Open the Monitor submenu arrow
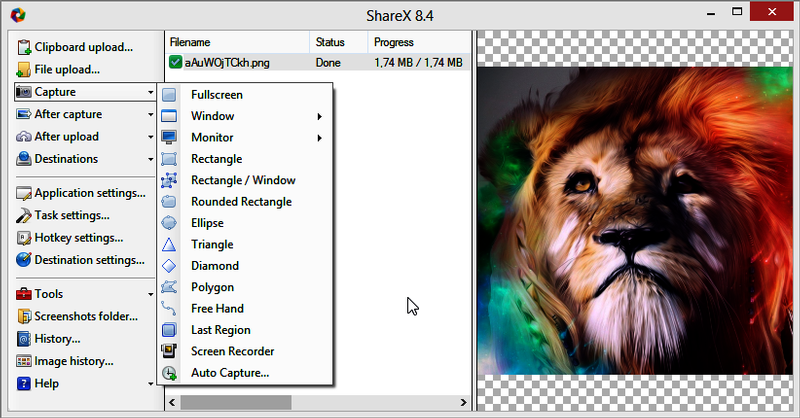The width and height of the screenshot is (800, 418). pos(319,138)
